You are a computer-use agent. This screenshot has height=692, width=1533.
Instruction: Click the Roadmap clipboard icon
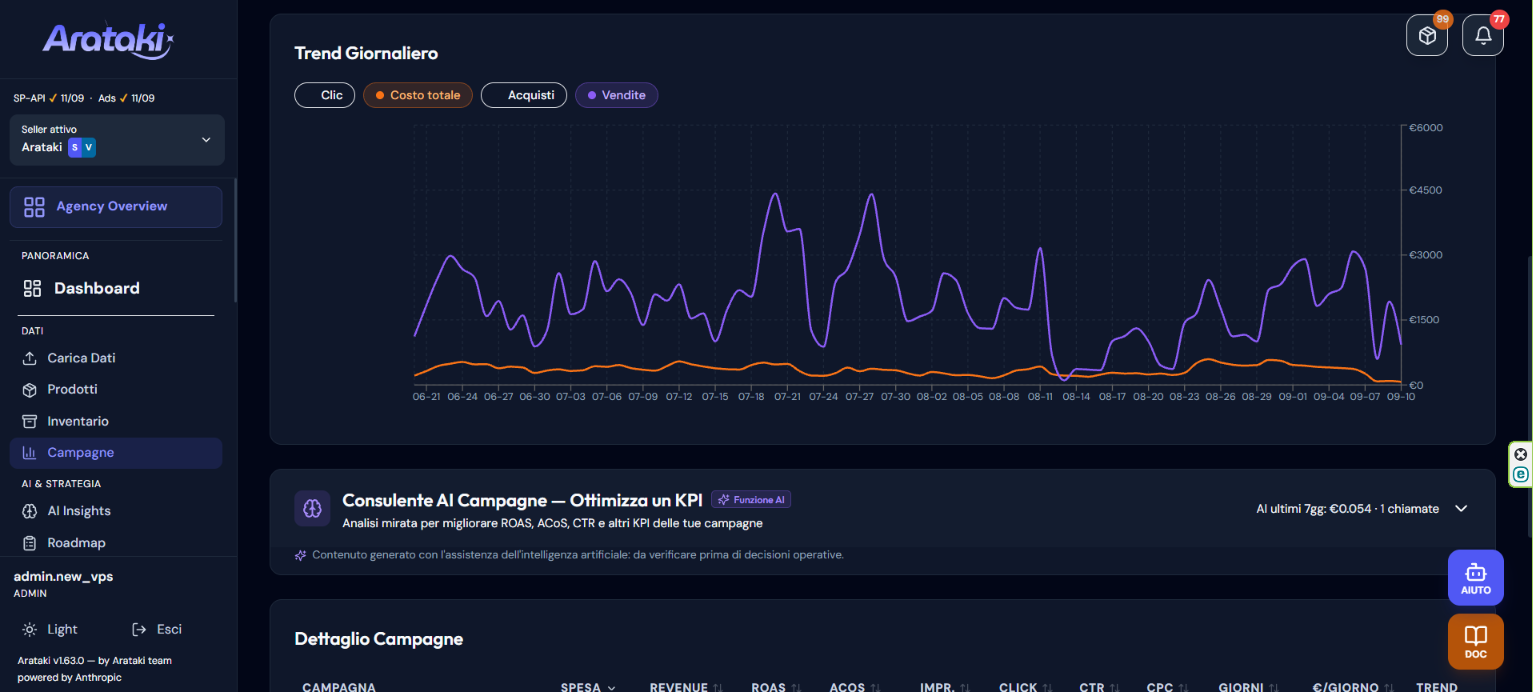[x=30, y=543]
